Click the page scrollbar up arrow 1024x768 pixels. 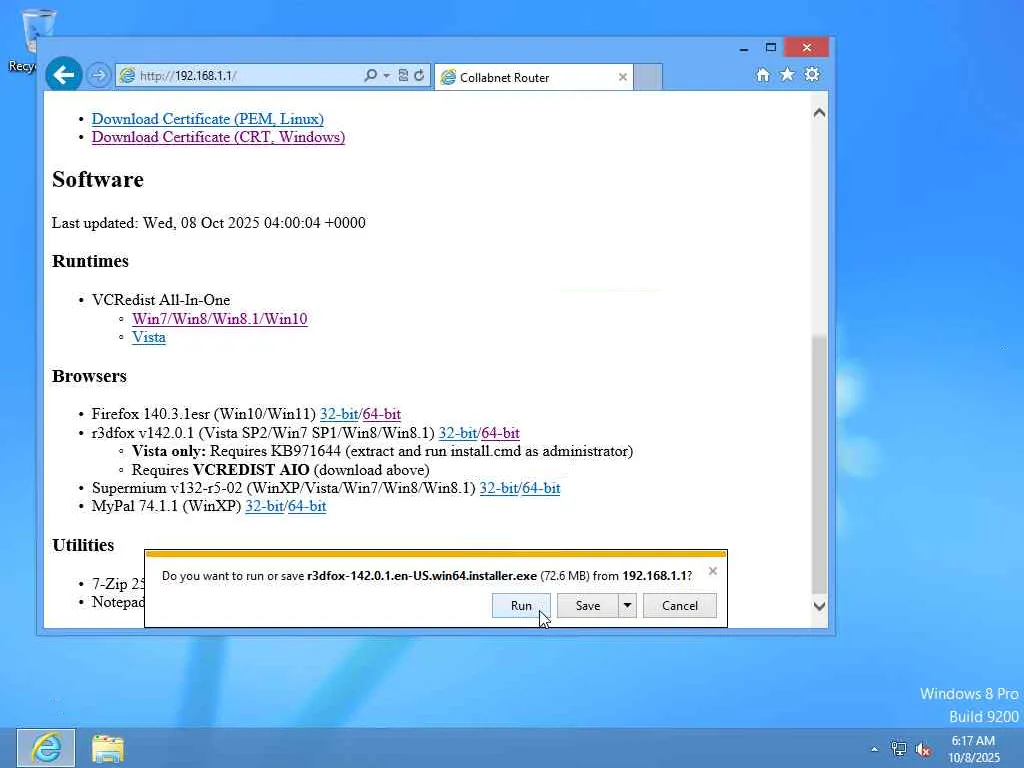point(819,113)
